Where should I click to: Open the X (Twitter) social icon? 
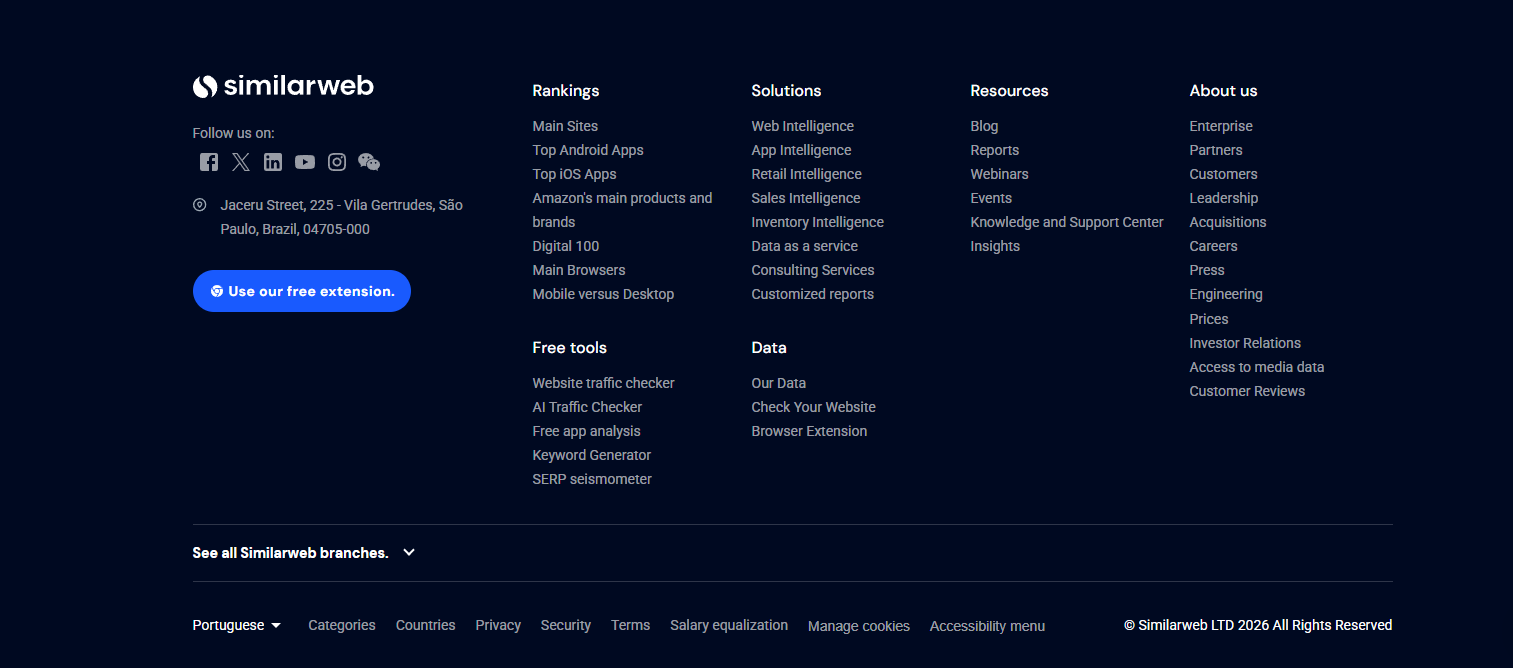(x=241, y=162)
